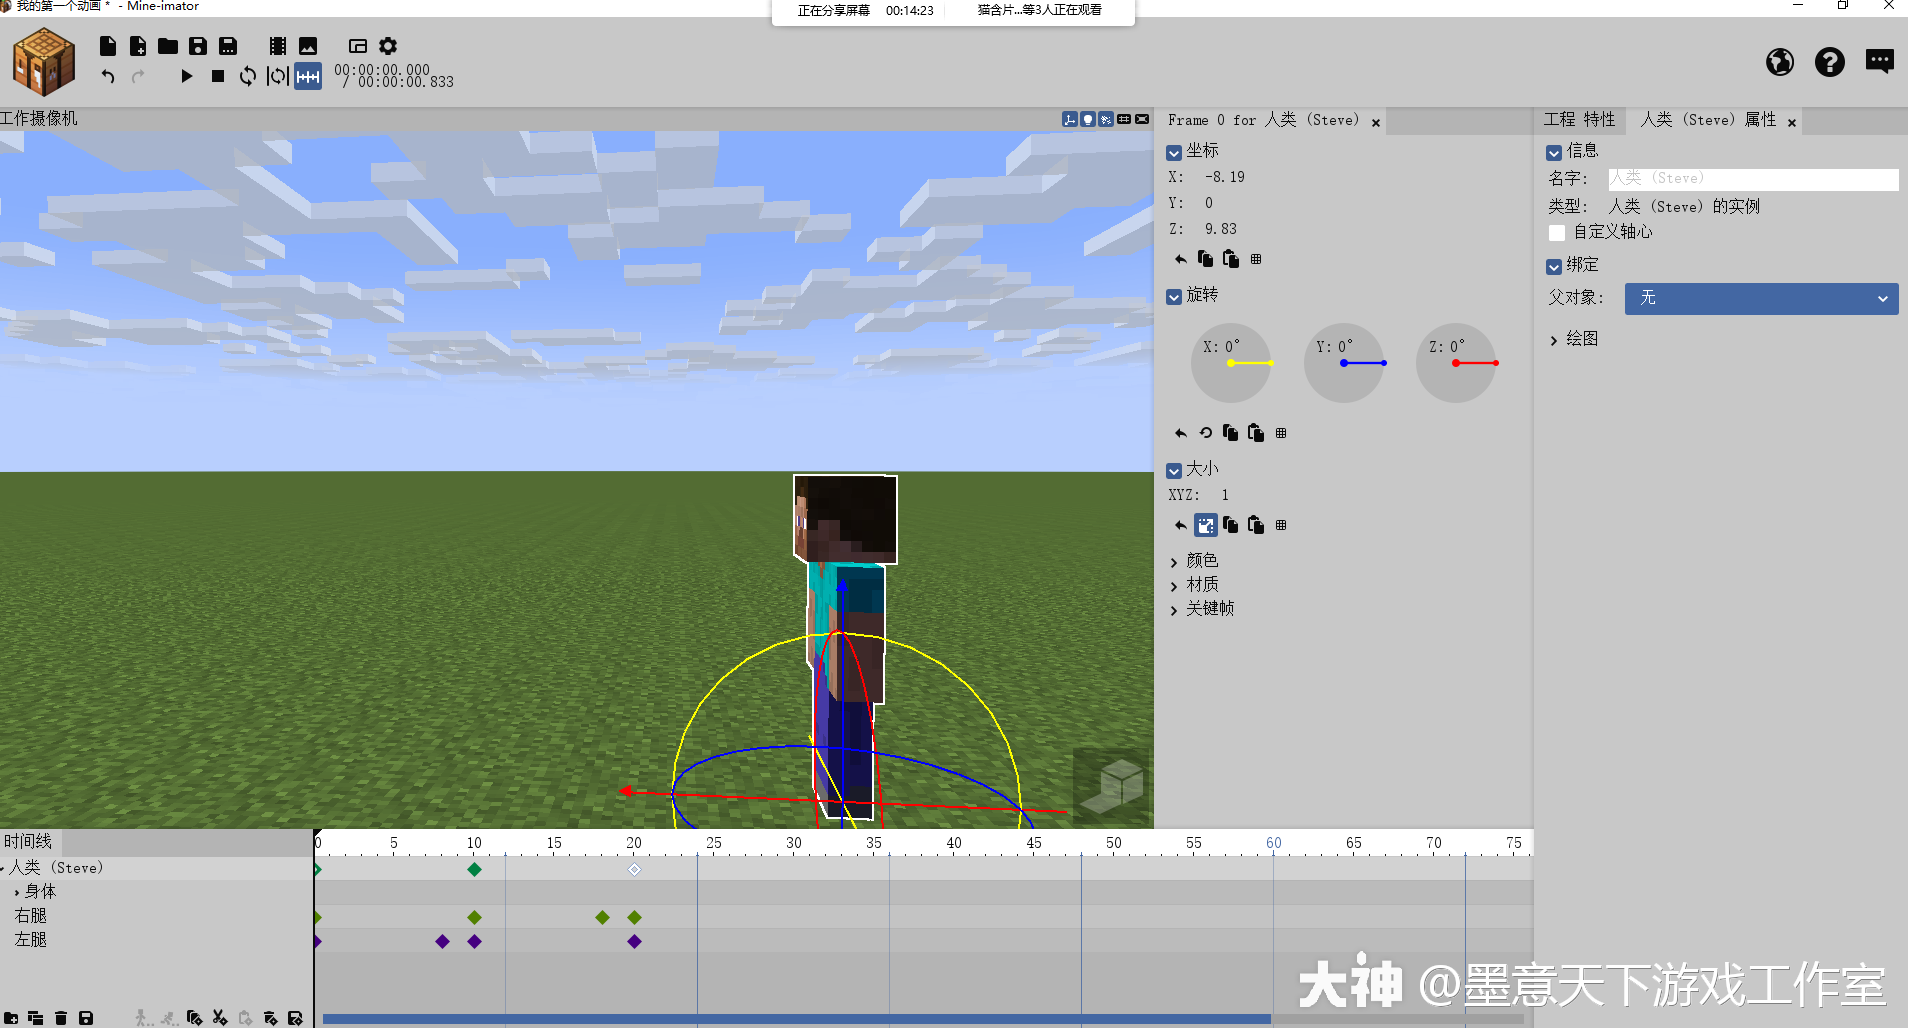
Task: Expand the 颜色 color section
Action: click(x=1174, y=562)
